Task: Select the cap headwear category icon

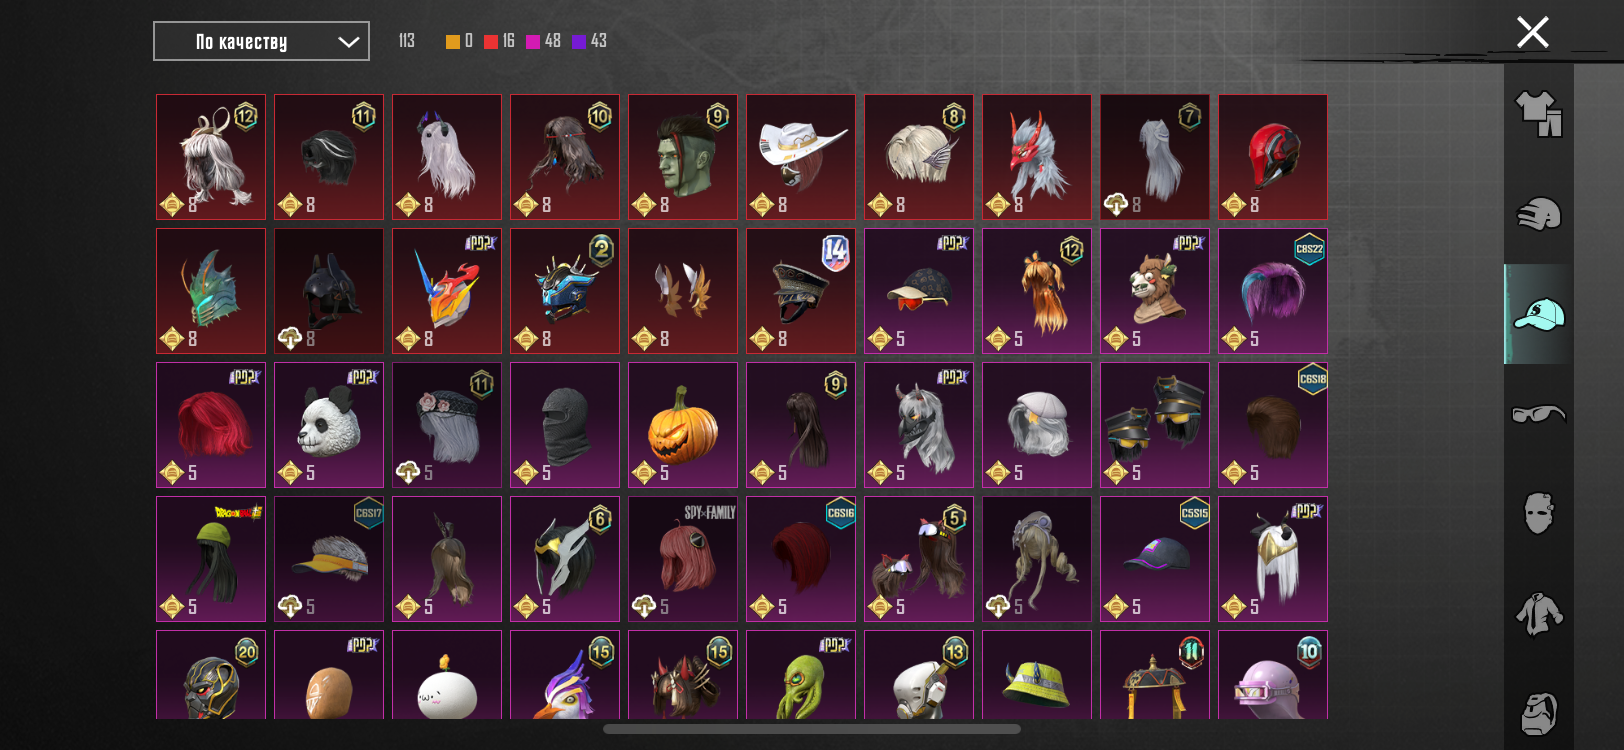Action: coord(1538,314)
